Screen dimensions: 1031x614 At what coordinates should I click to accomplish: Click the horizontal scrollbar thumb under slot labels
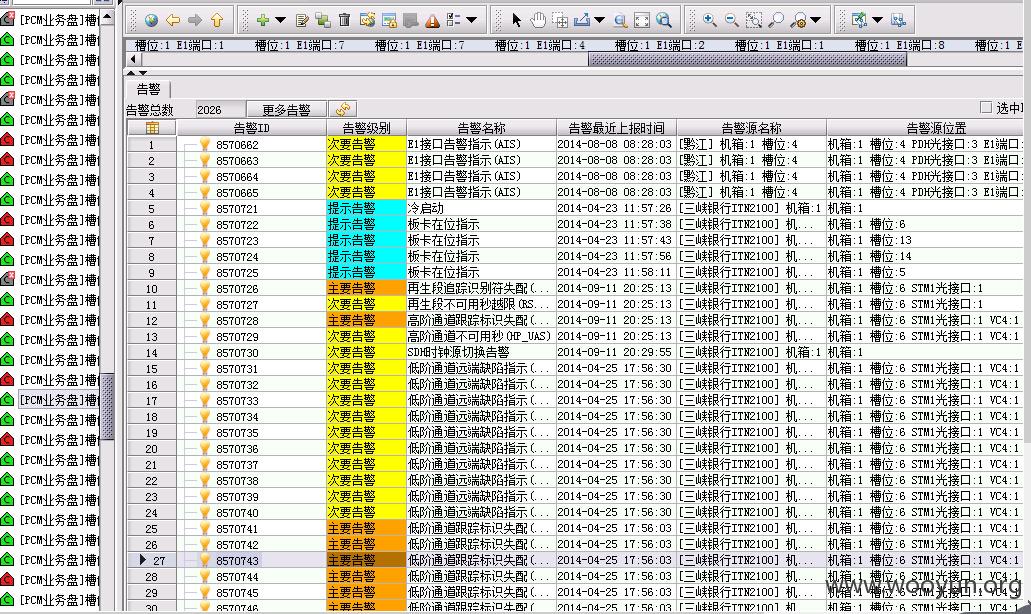747,59
